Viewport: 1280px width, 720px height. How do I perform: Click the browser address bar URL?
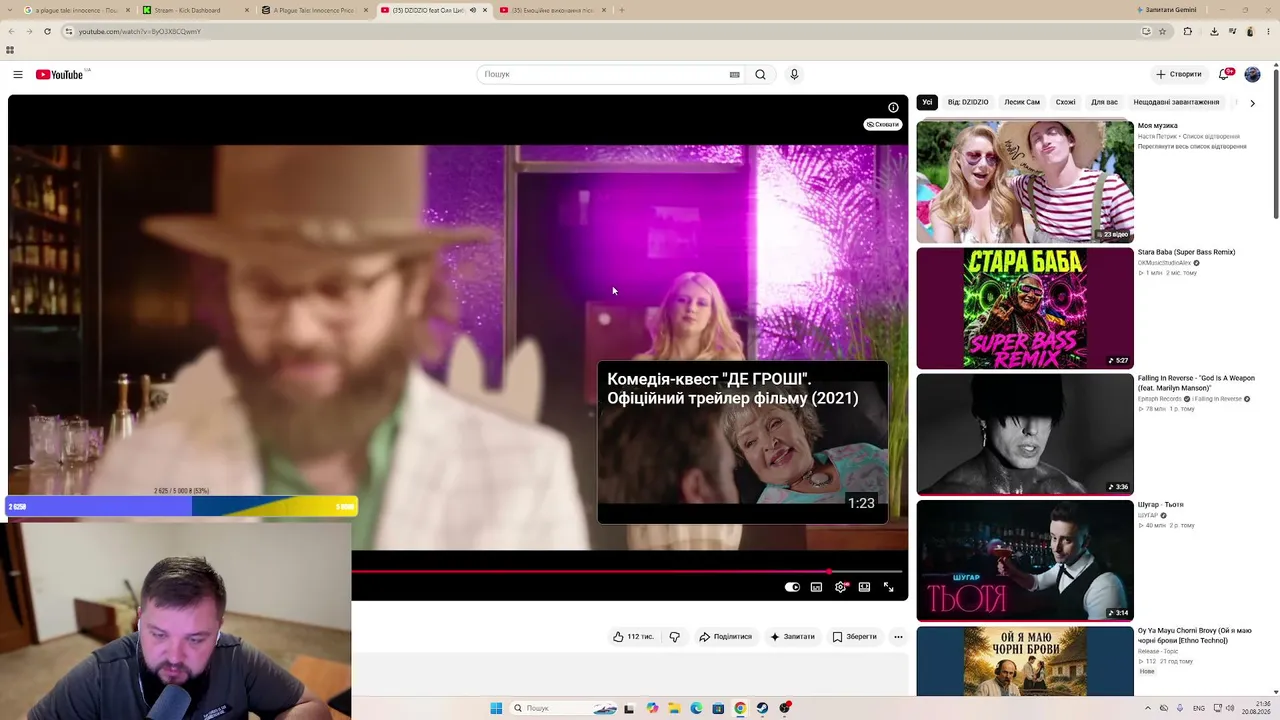coord(140,32)
